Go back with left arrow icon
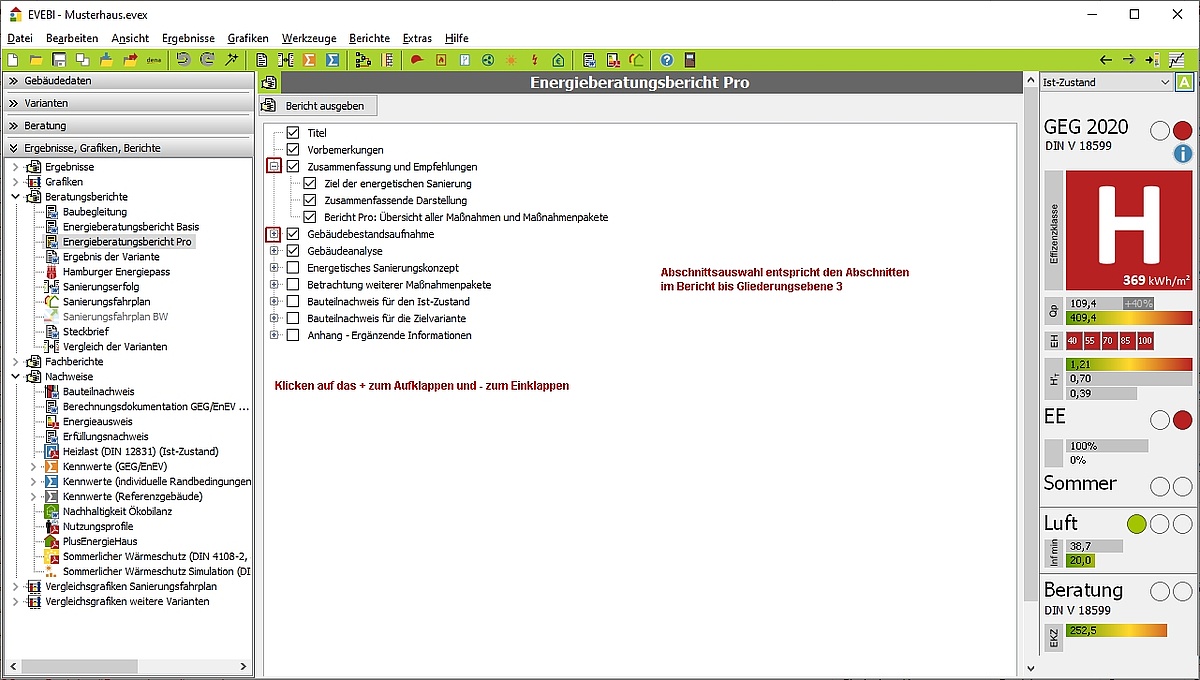 [1105, 60]
